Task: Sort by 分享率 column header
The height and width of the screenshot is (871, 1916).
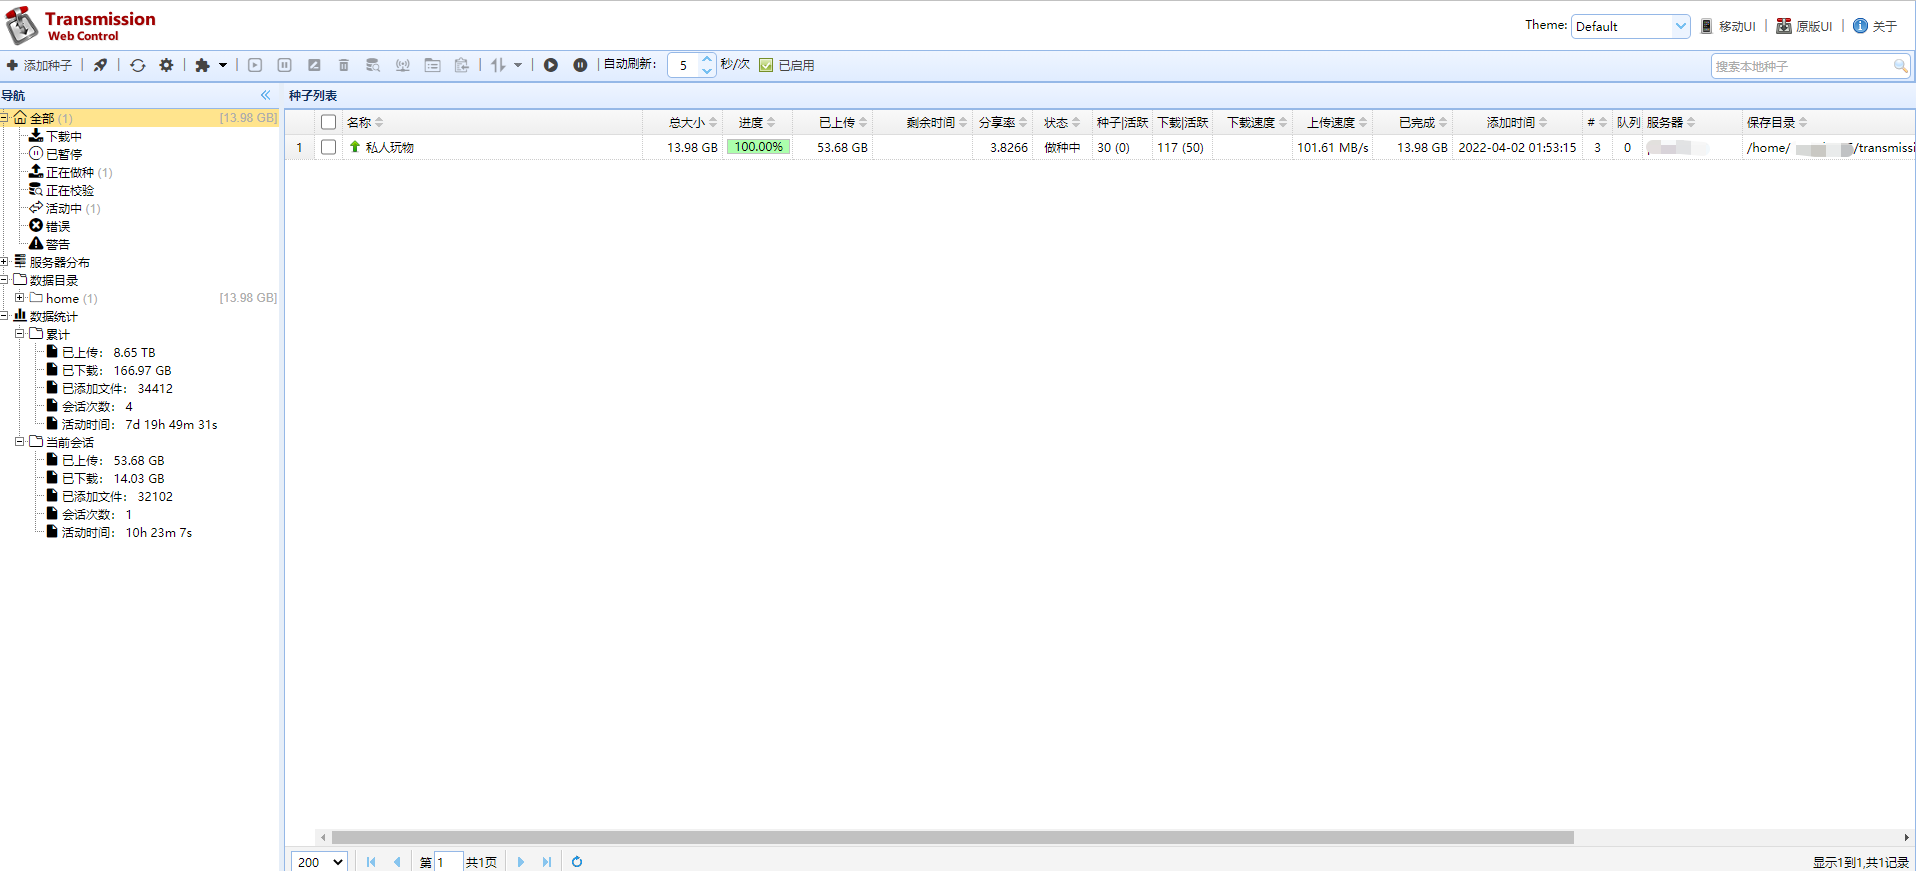Action: pos(1002,122)
